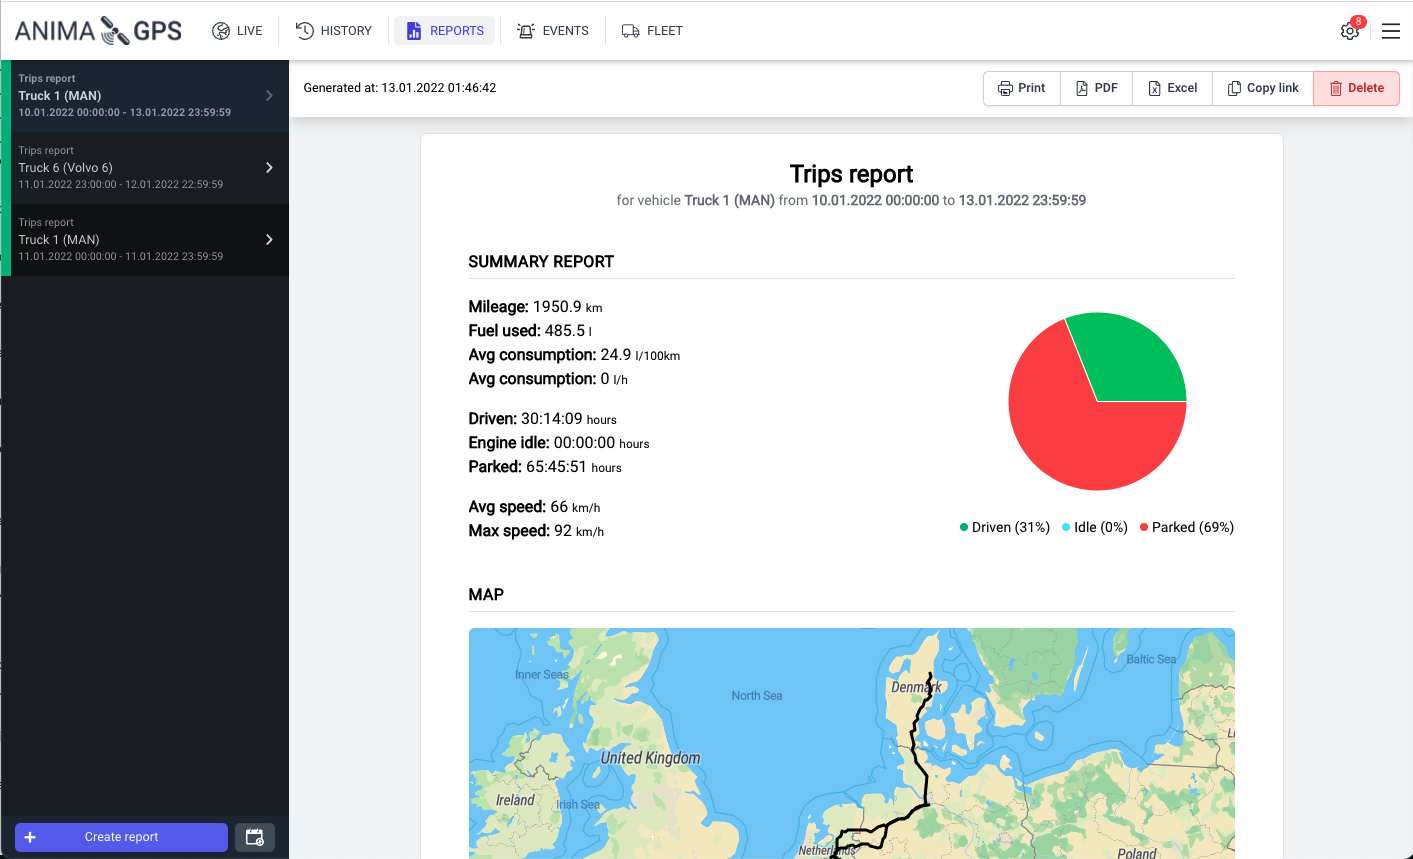Click the Create report button
The image size is (1413, 859).
click(x=120, y=837)
